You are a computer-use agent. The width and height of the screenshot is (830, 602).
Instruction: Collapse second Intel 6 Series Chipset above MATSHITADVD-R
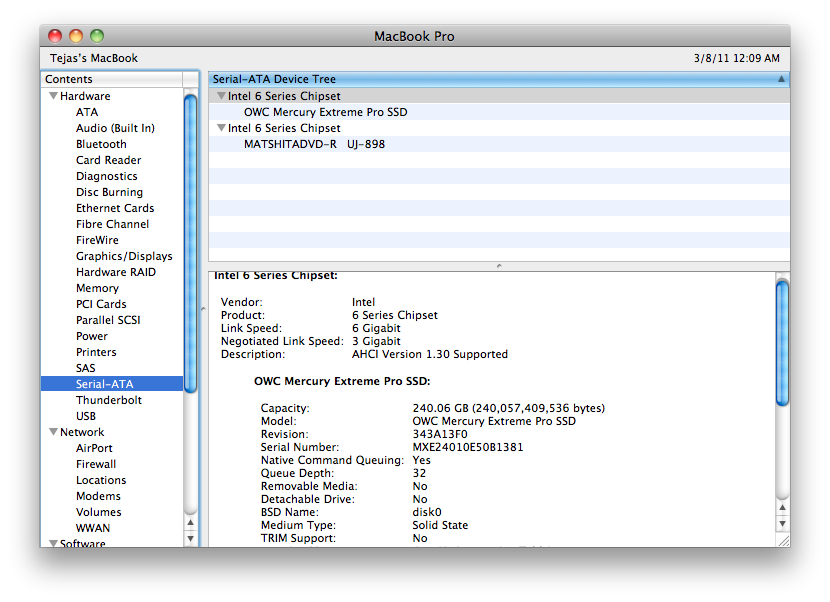(x=221, y=128)
